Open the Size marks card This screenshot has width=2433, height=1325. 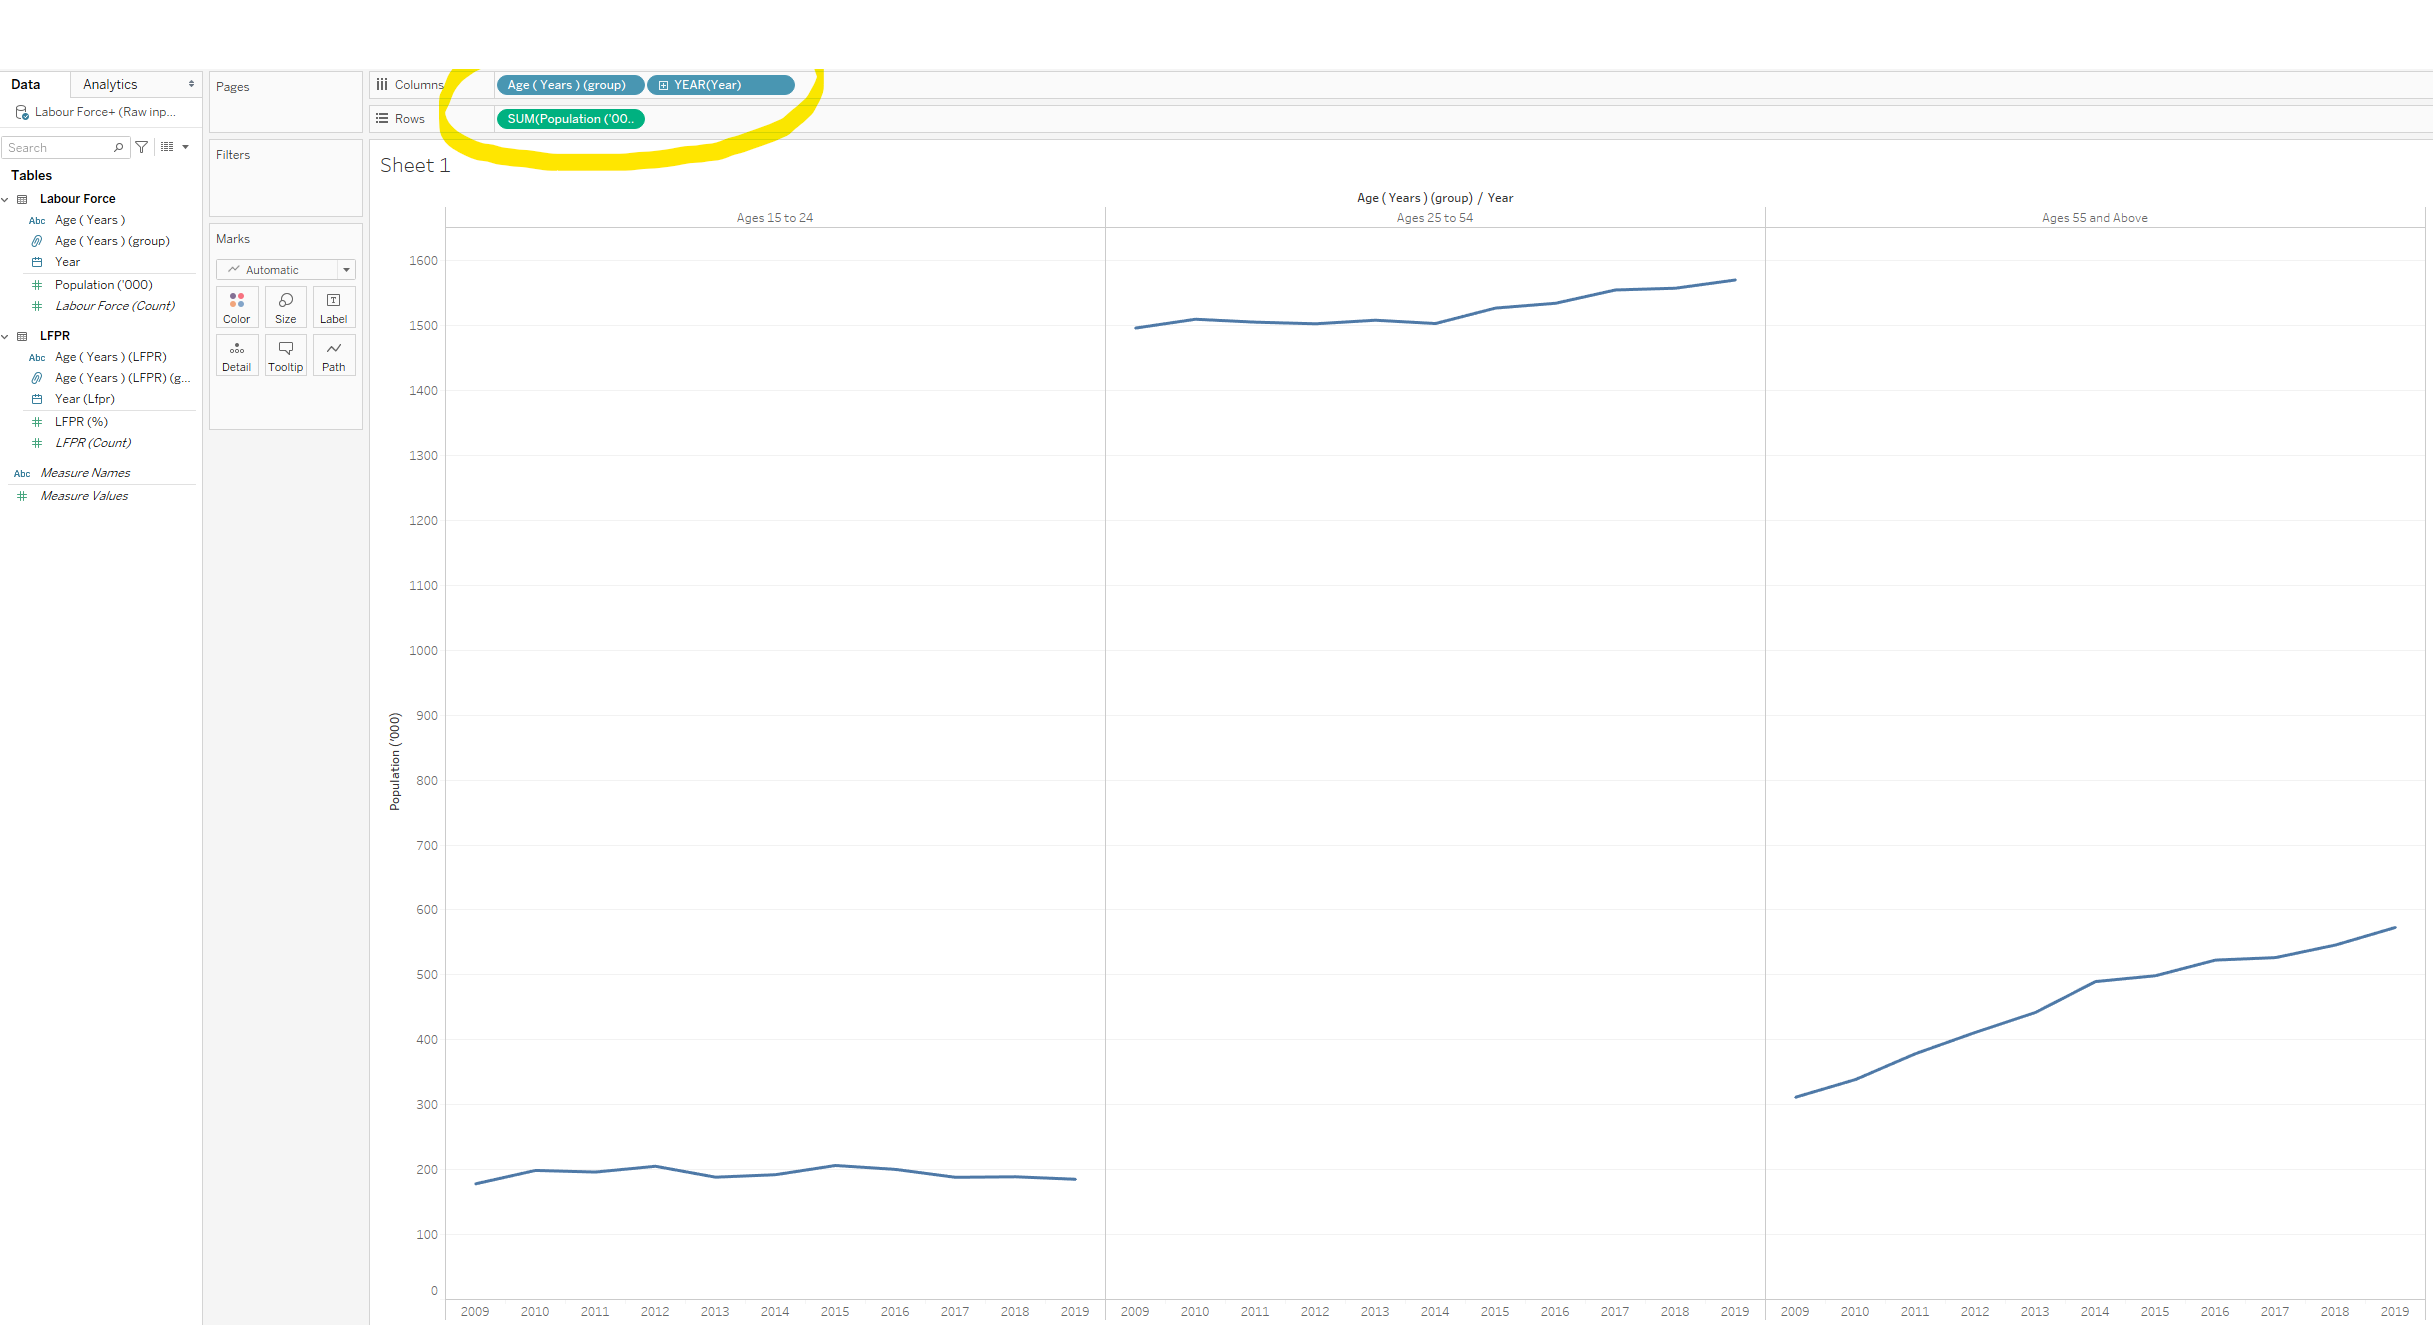(x=285, y=306)
